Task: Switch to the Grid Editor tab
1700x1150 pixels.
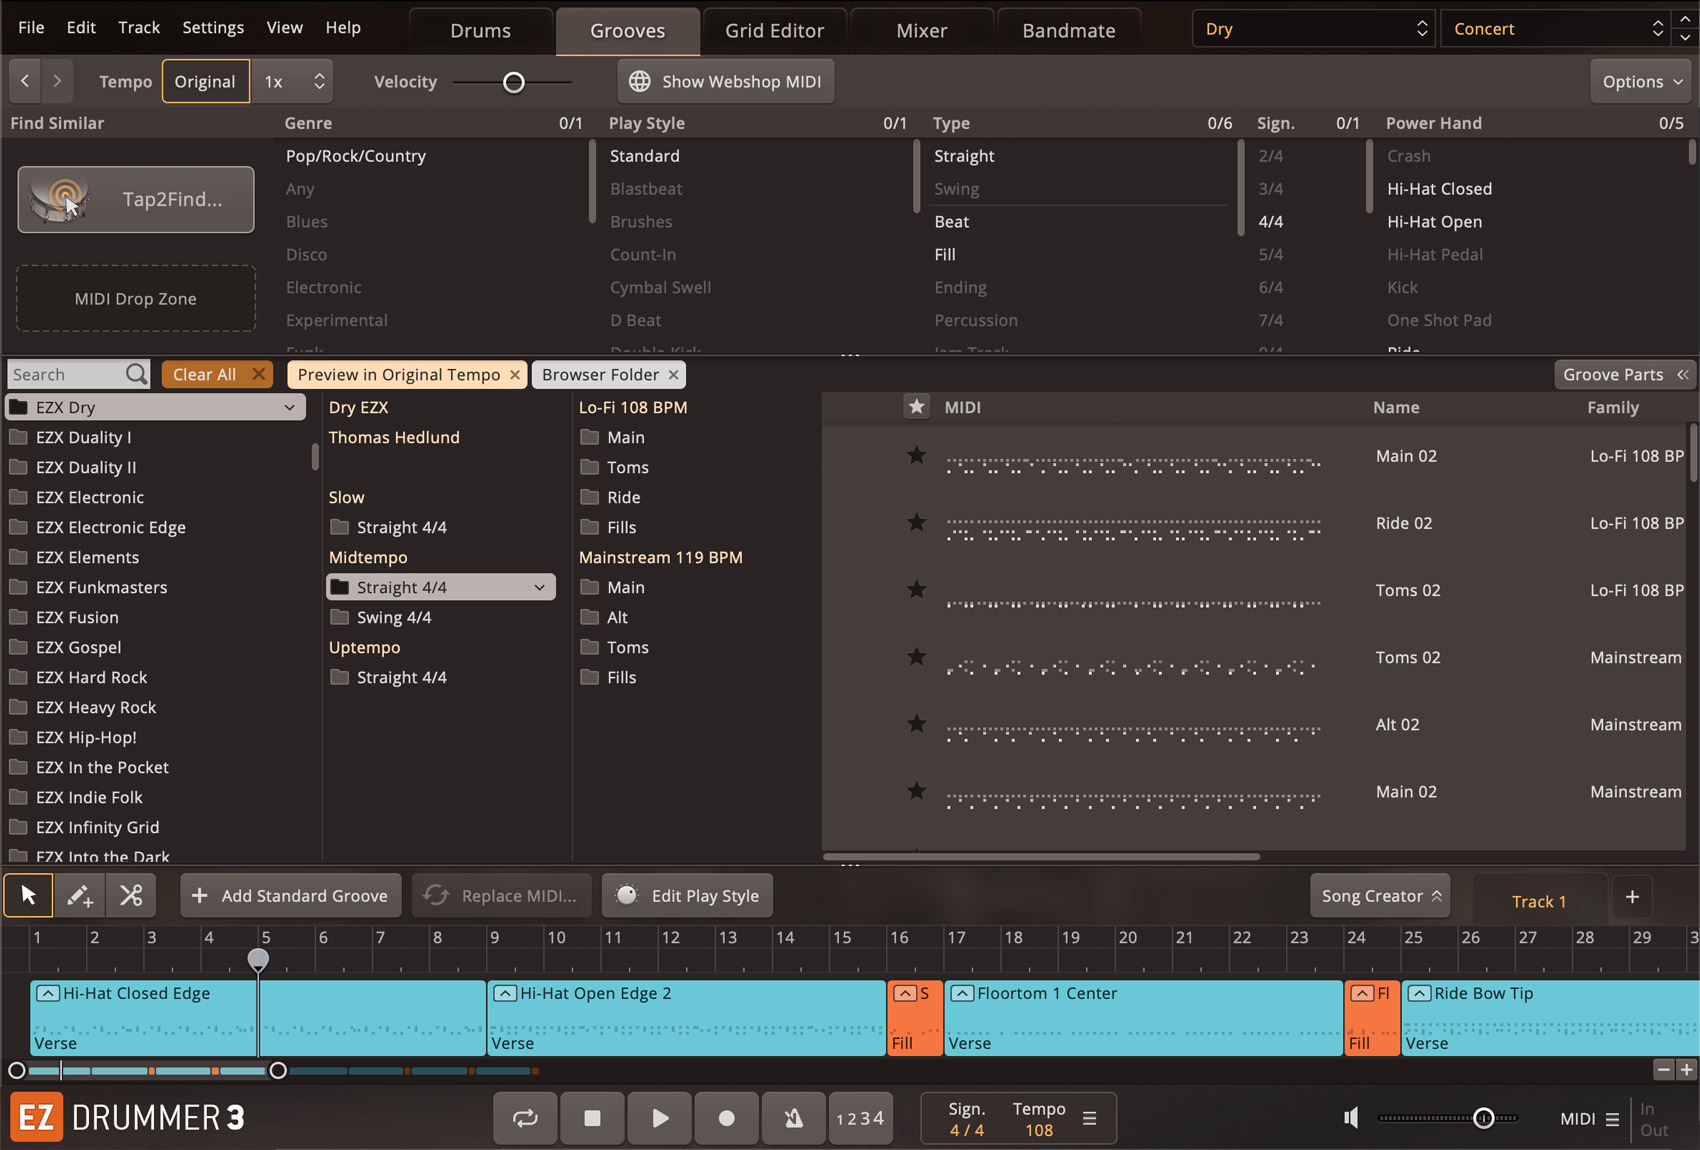Action: point(774,30)
